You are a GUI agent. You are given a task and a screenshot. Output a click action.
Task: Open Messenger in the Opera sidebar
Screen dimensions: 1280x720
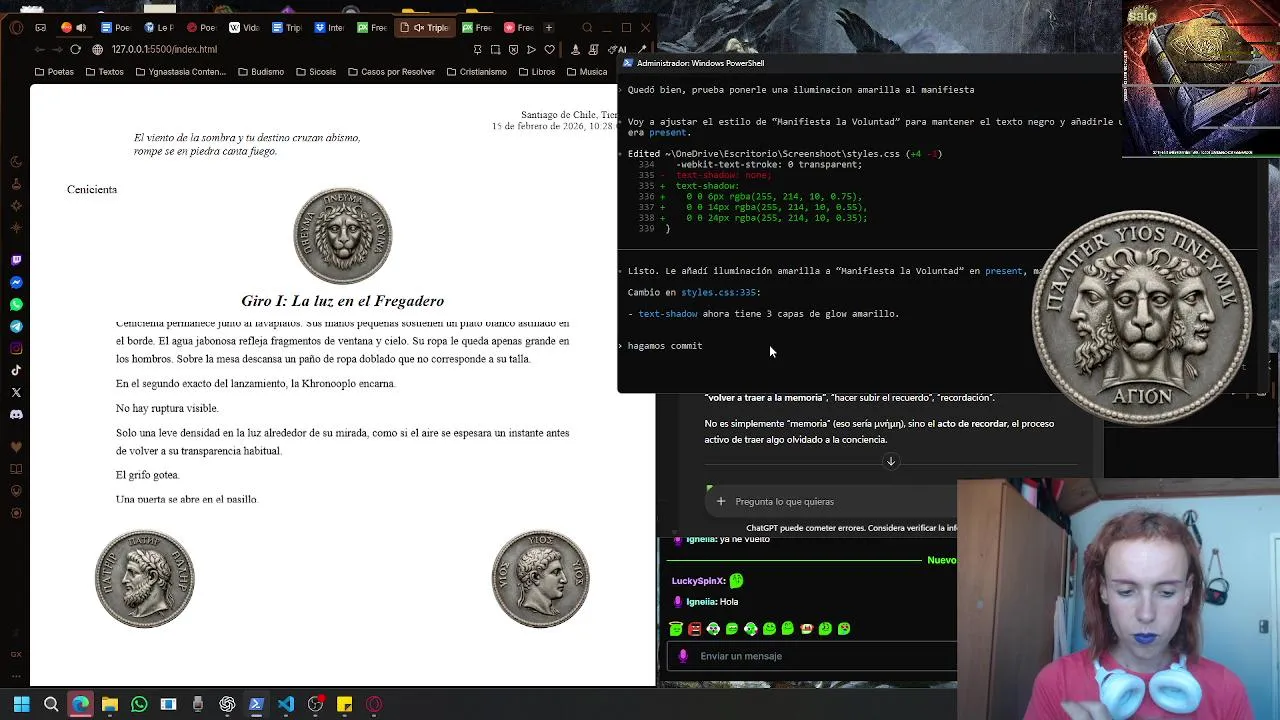coord(16,282)
